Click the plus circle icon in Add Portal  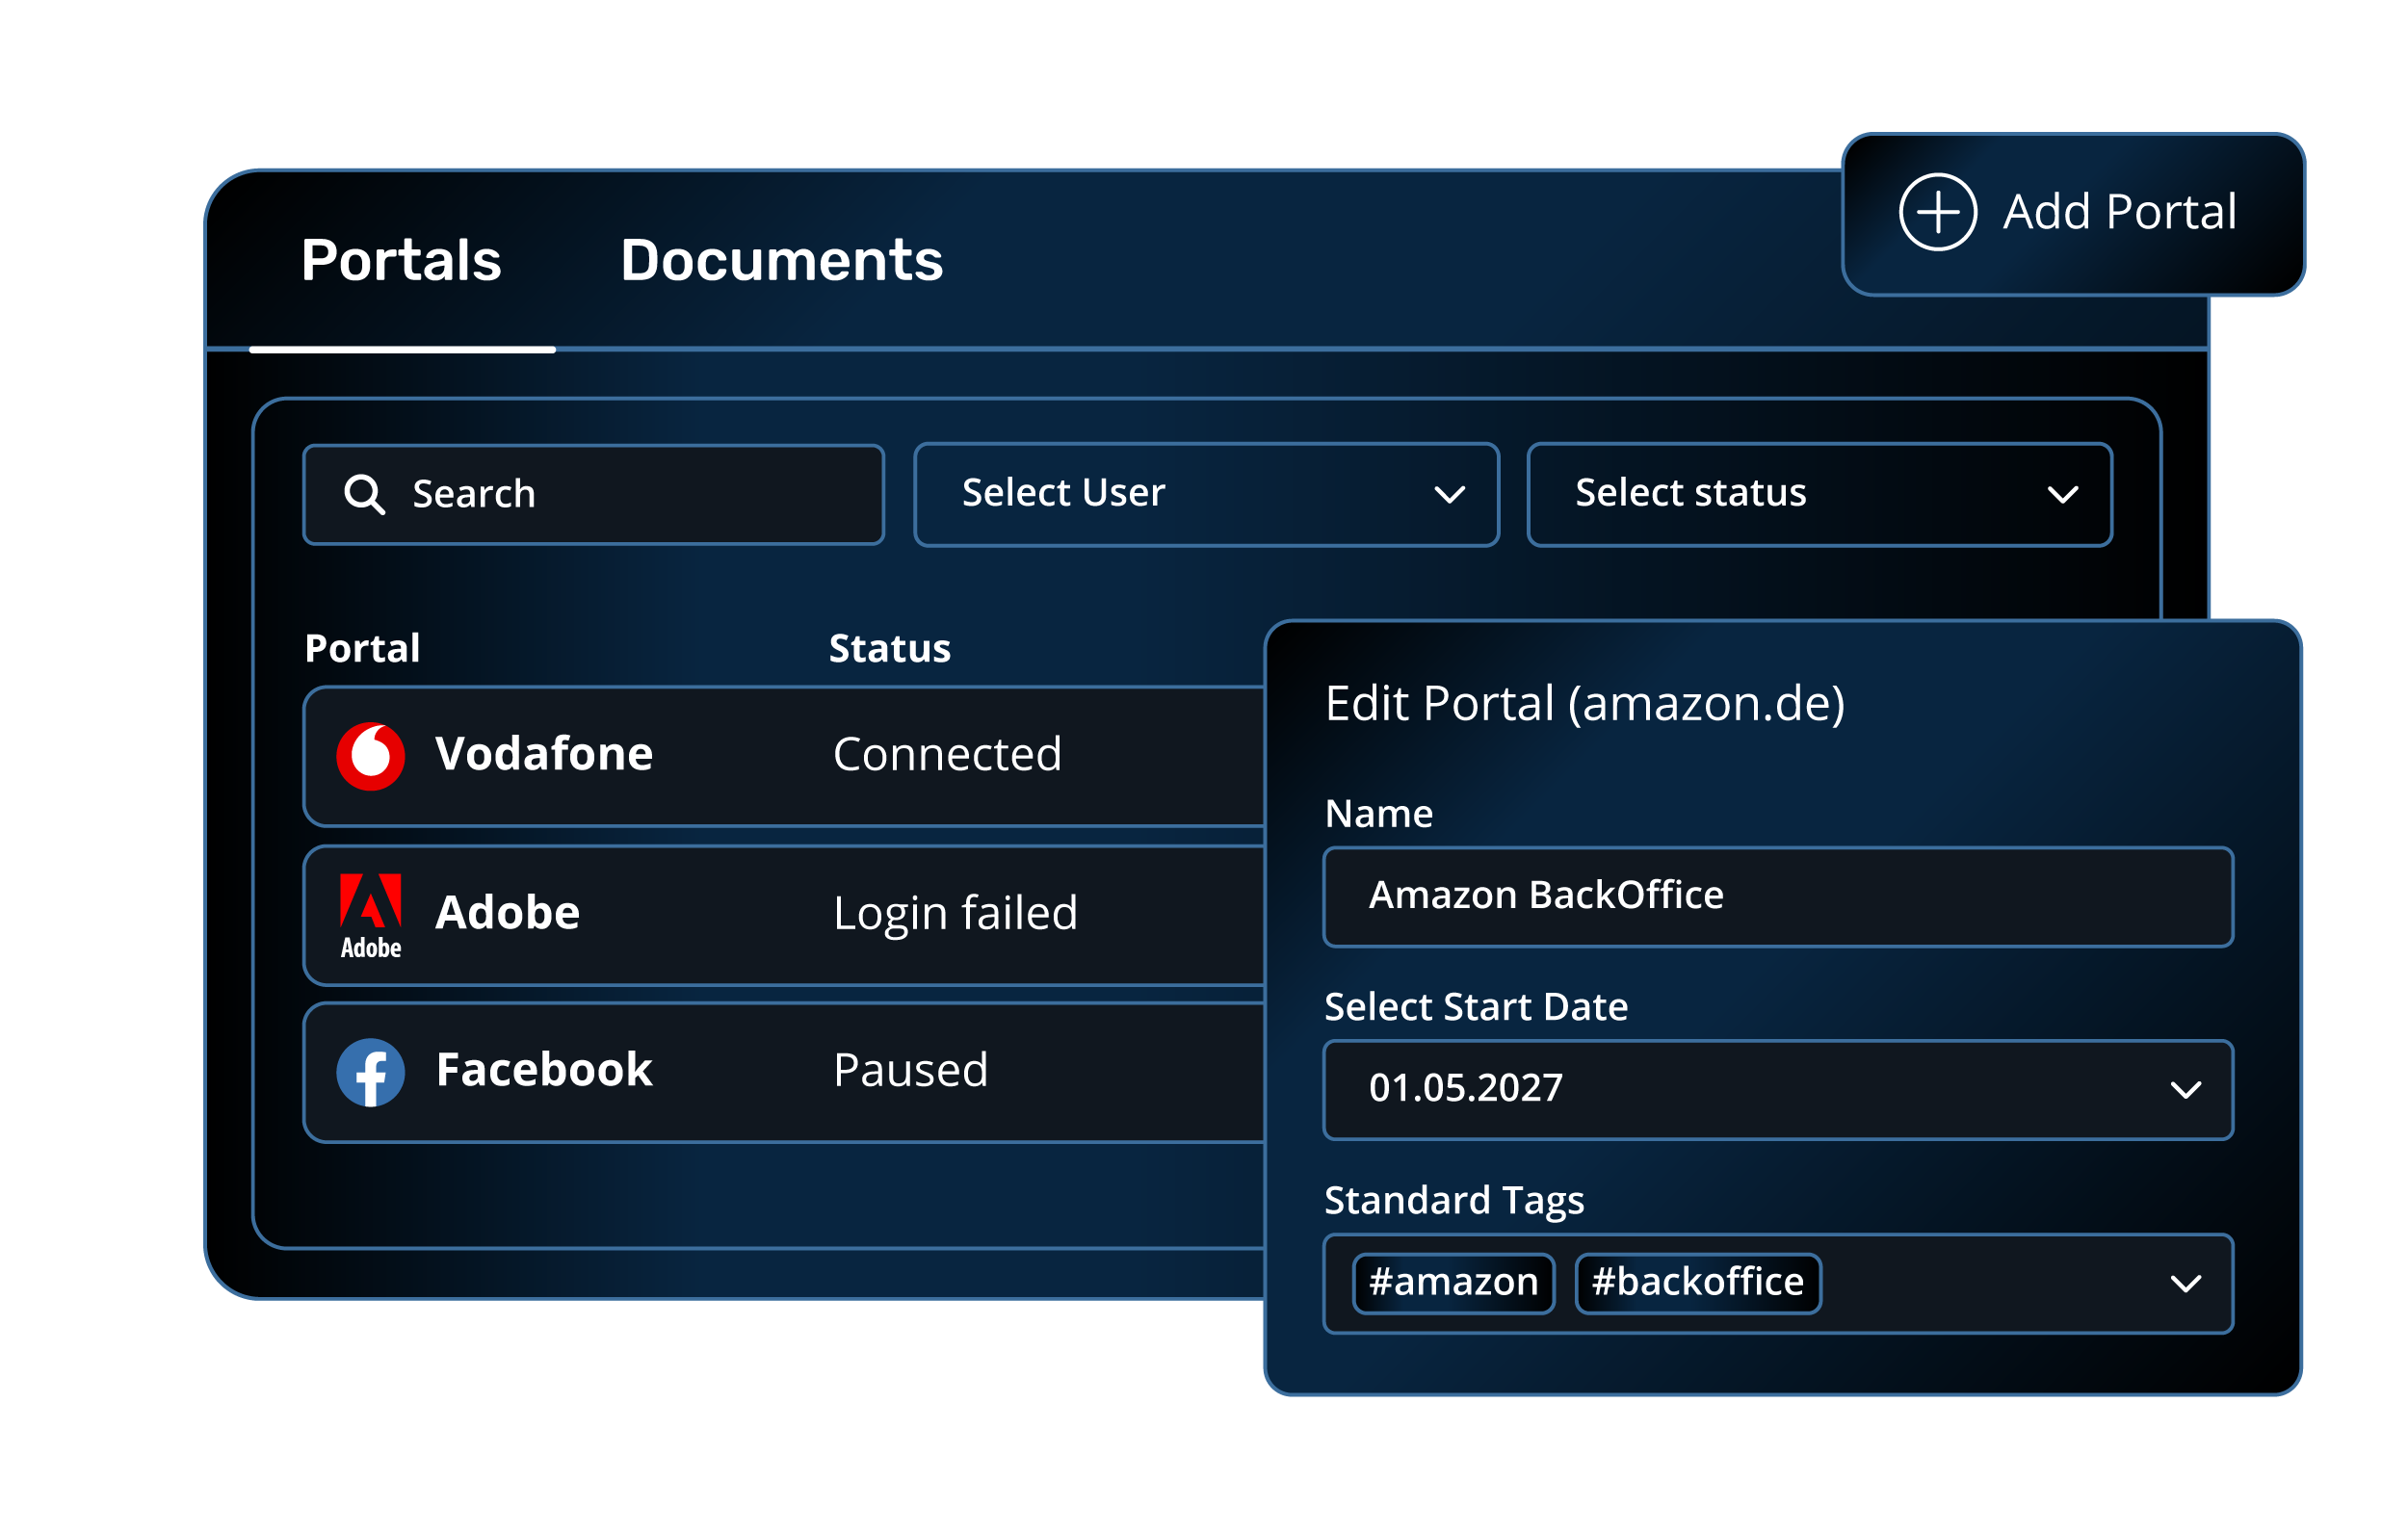coord(1937,212)
